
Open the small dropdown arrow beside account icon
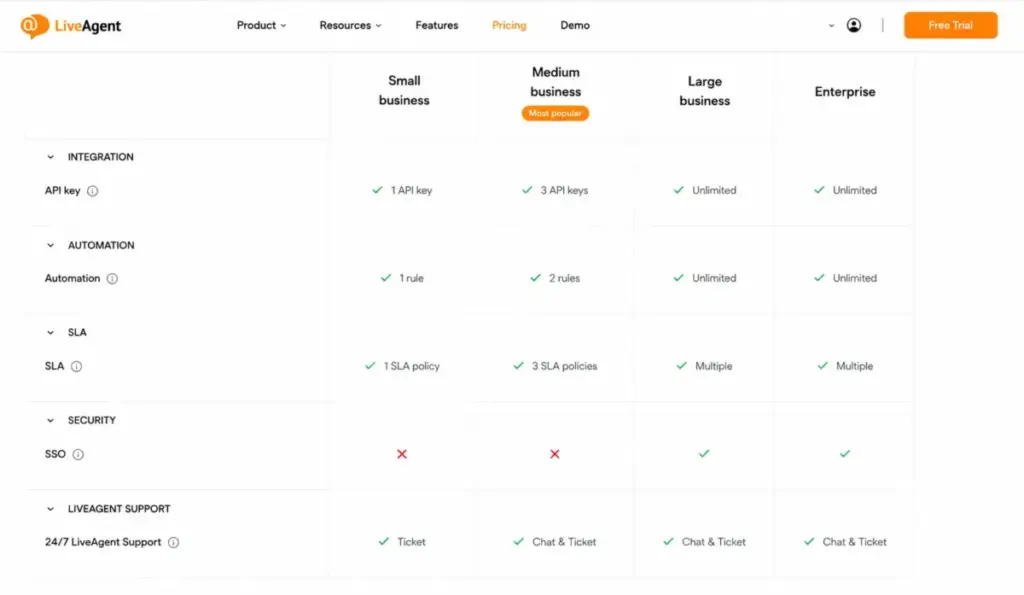pos(831,26)
